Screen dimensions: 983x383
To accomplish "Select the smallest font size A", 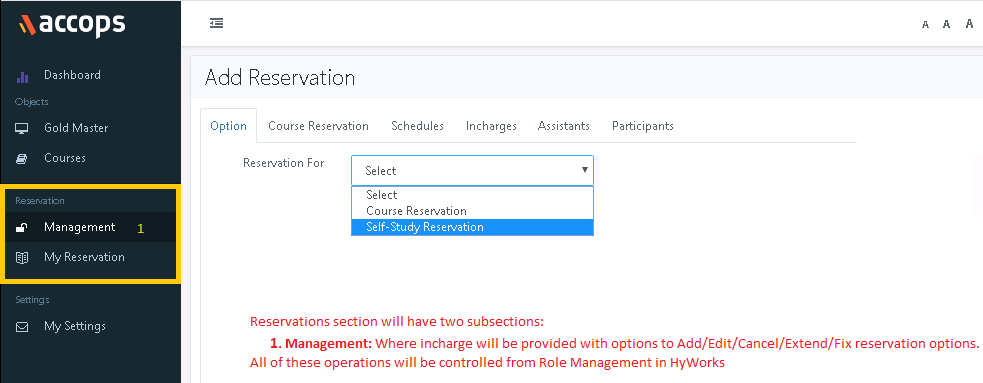I will tap(925, 25).
